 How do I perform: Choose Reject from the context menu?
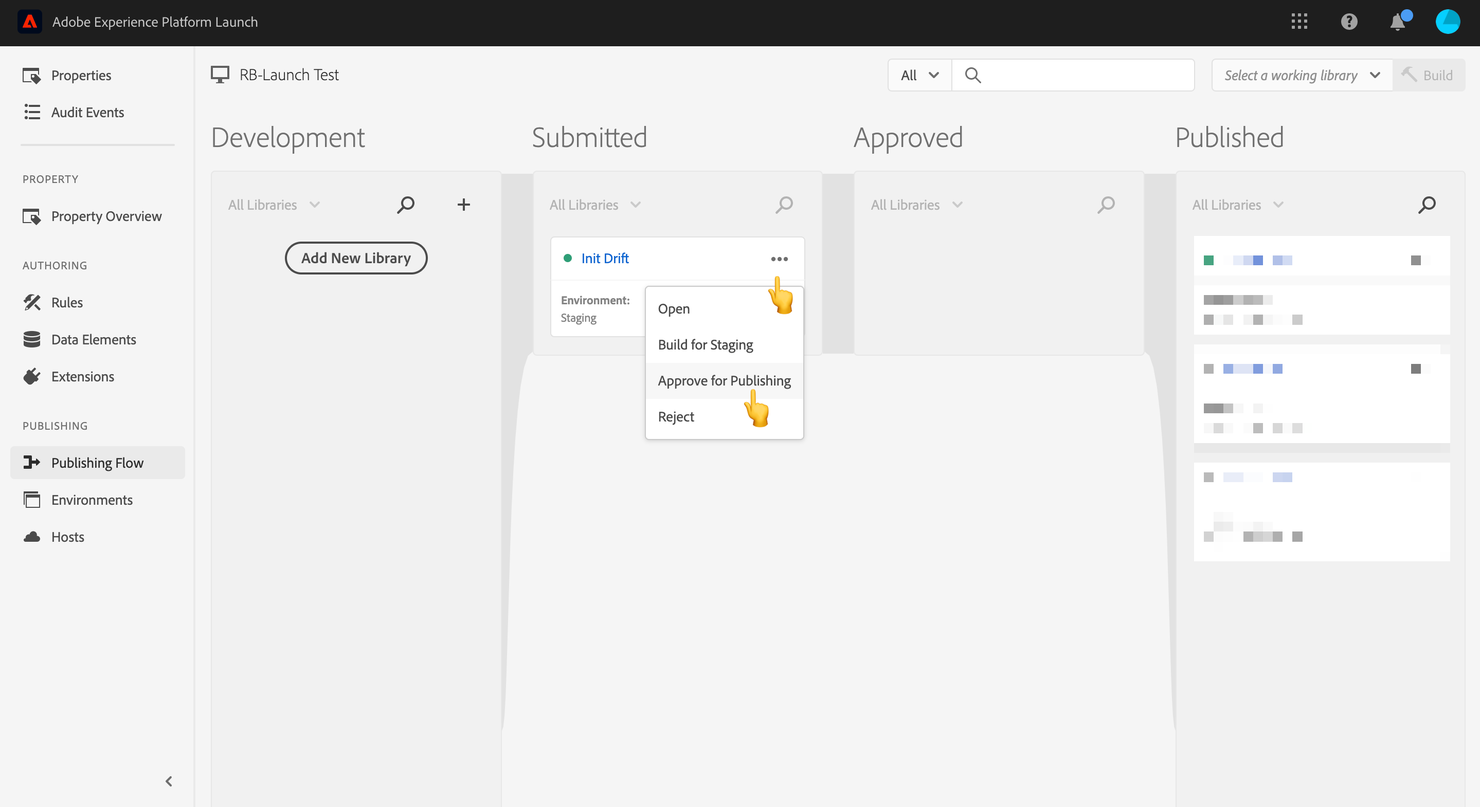coord(724,417)
